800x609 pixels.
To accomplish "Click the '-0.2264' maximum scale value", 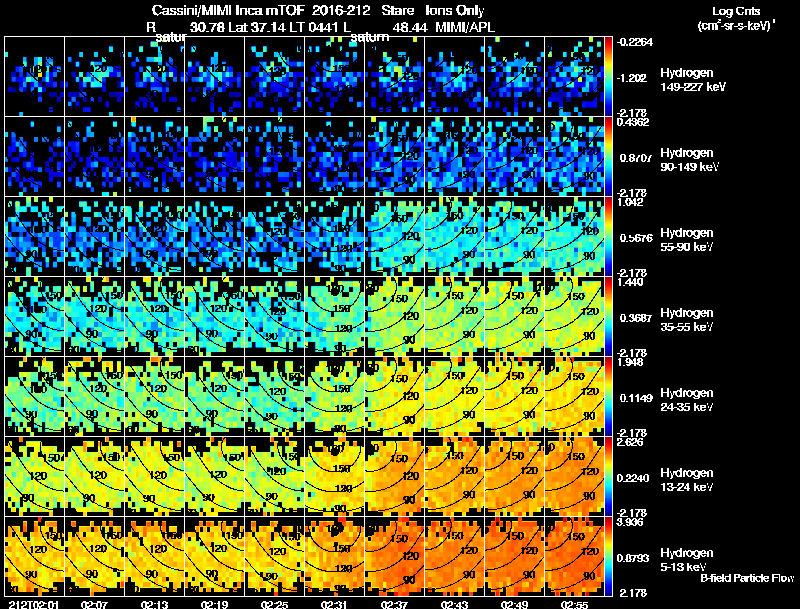I will 634,42.
